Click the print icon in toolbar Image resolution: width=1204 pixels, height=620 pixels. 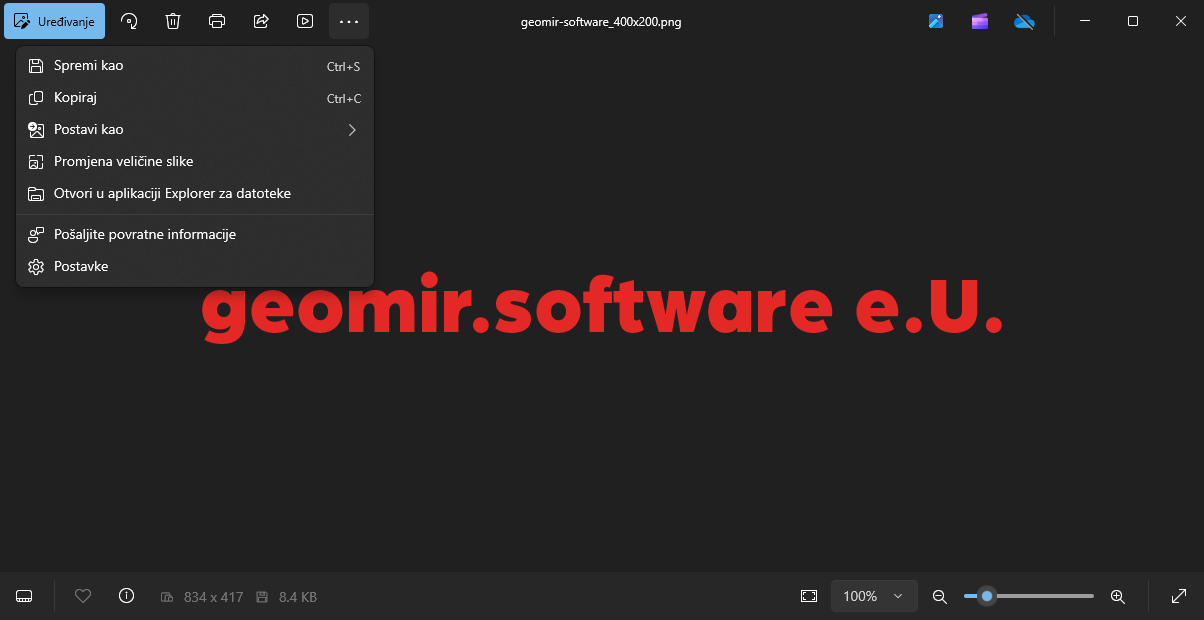pyautogui.click(x=217, y=21)
